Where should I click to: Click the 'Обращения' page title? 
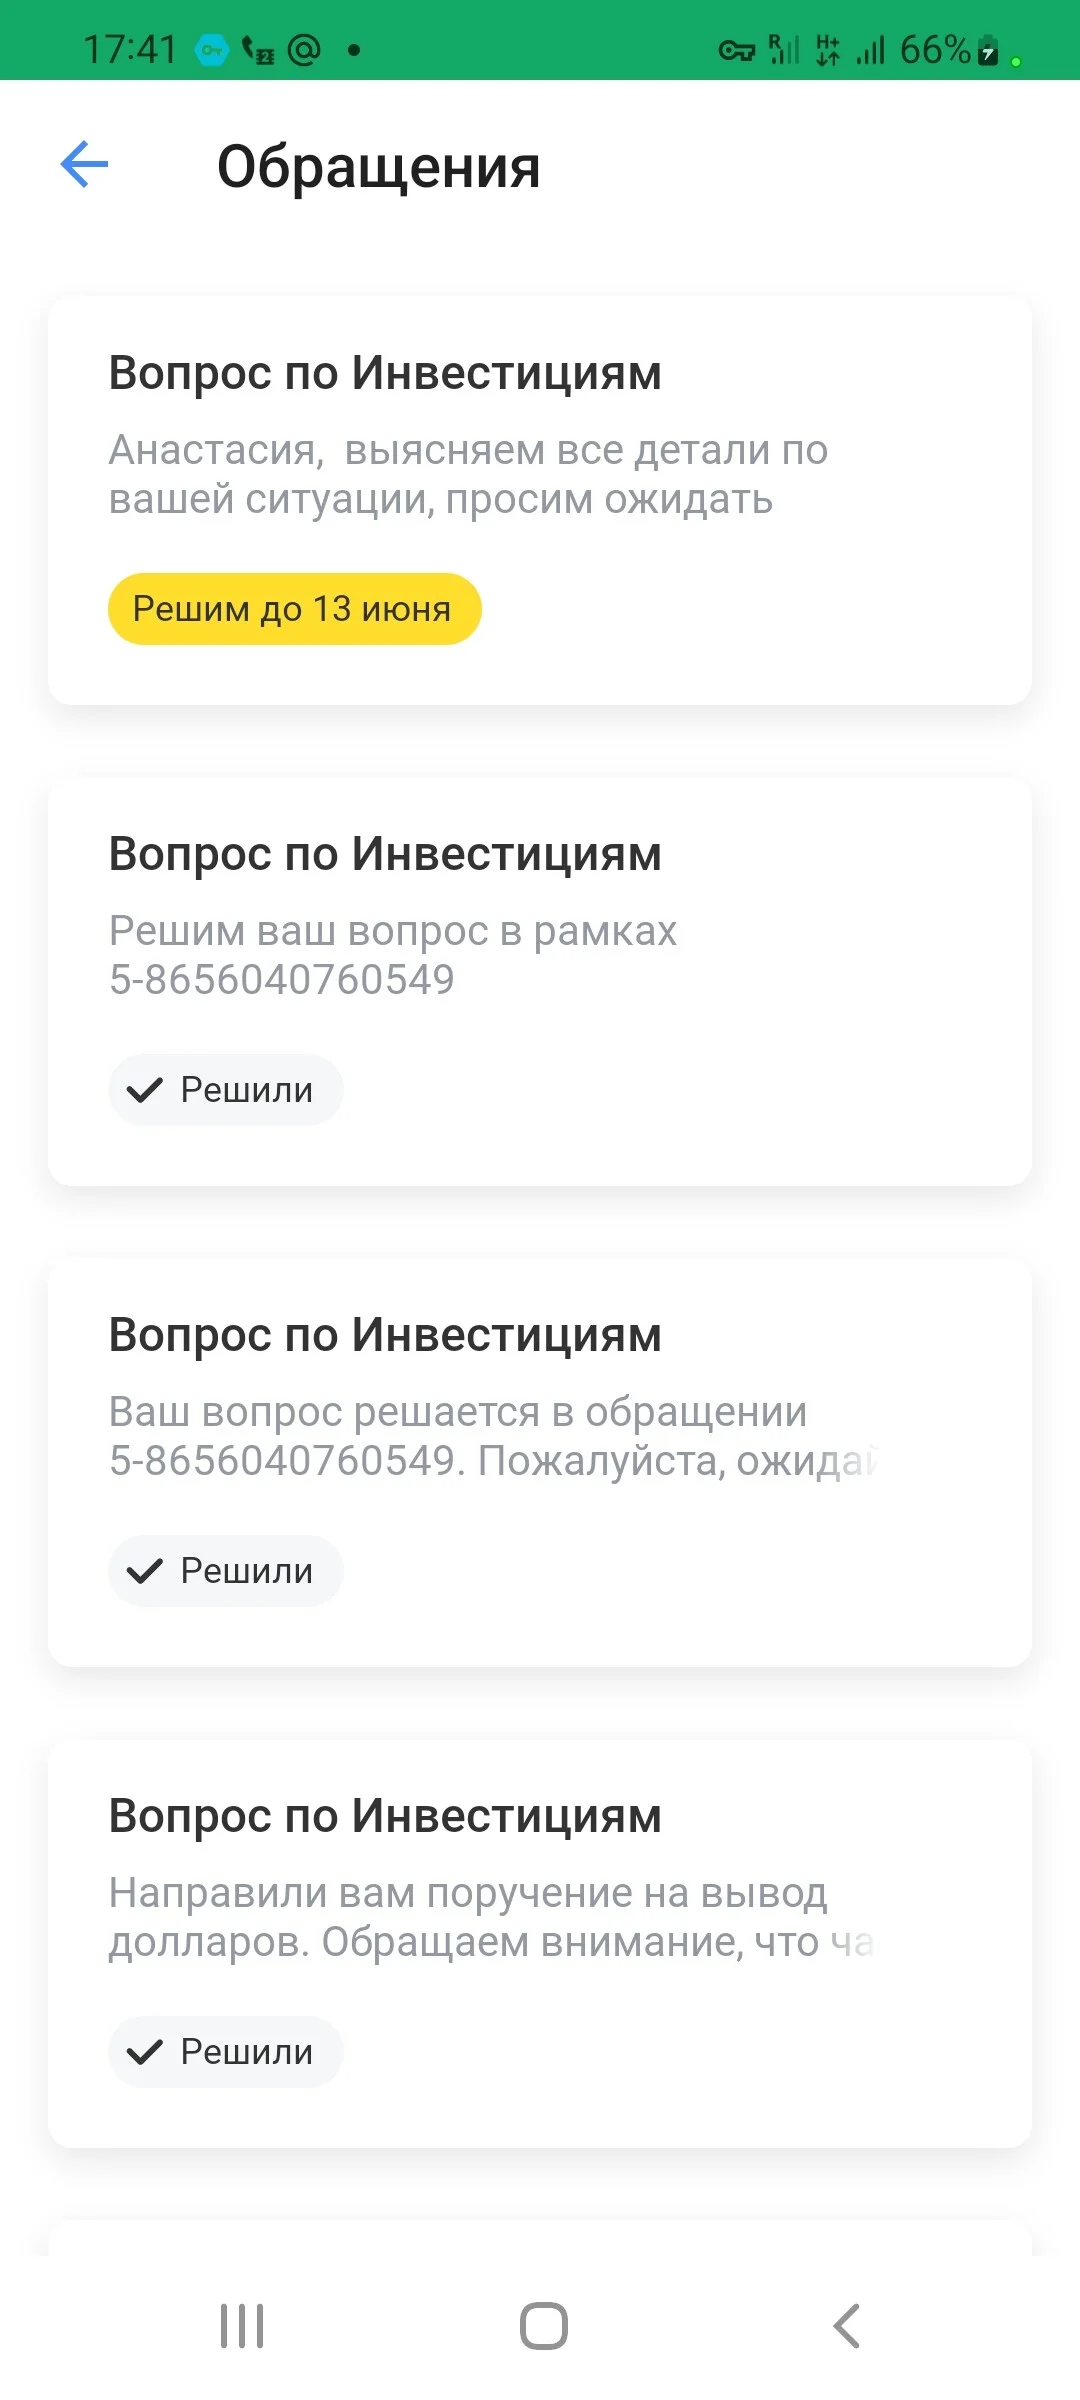(379, 167)
